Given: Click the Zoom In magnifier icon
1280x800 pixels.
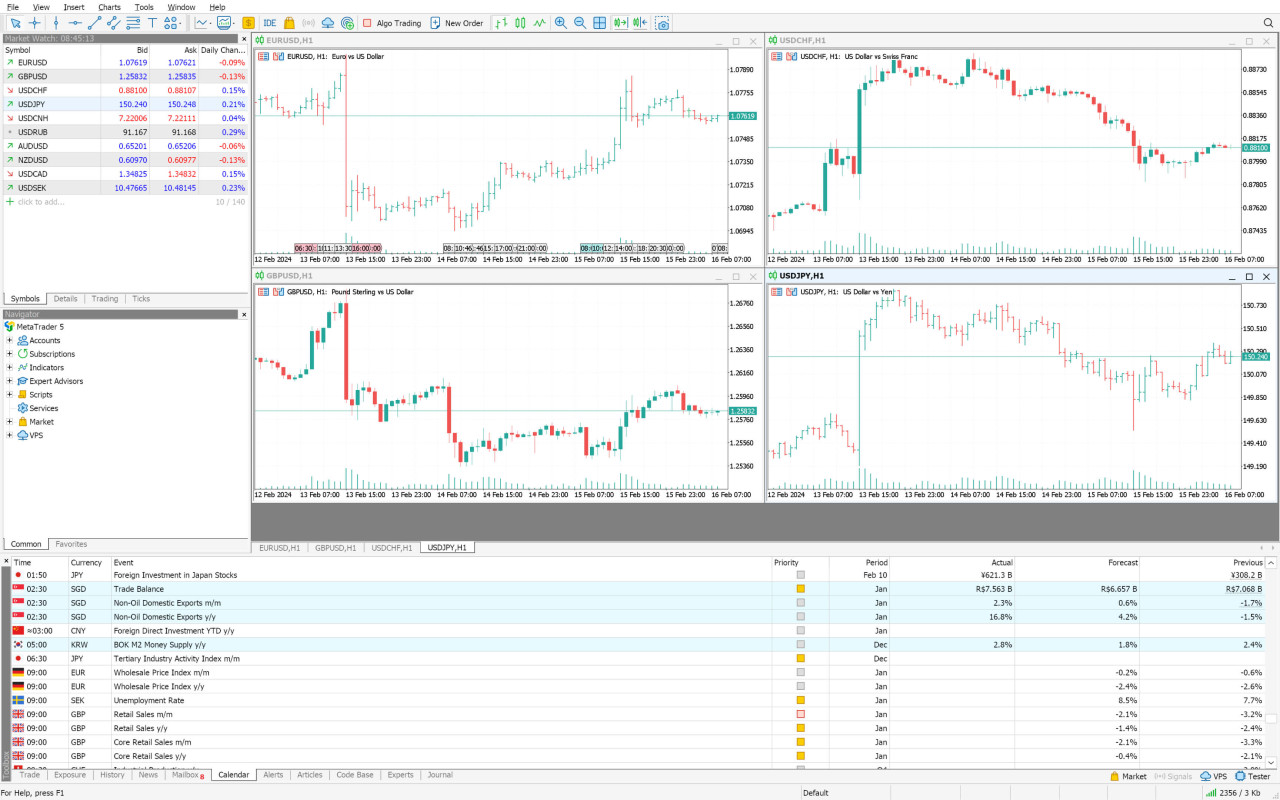Looking at the screenshot, I should pyautogui.click(x=560, y=23).
